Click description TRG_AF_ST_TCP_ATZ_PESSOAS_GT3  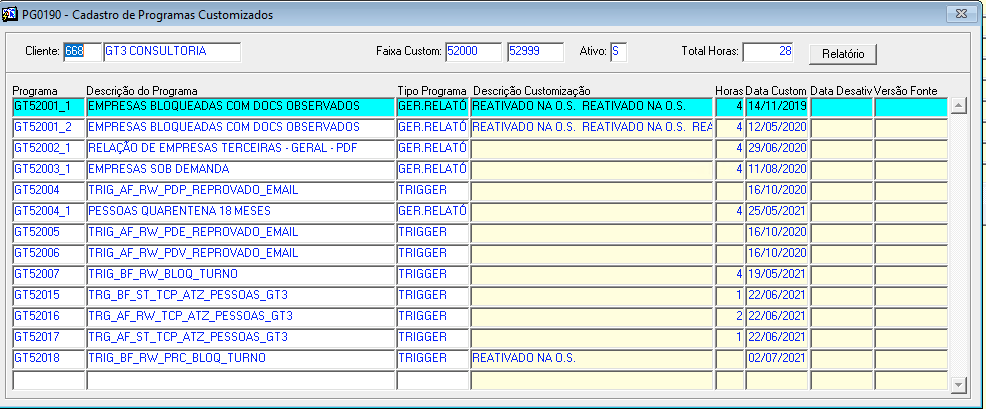(241, 338)
